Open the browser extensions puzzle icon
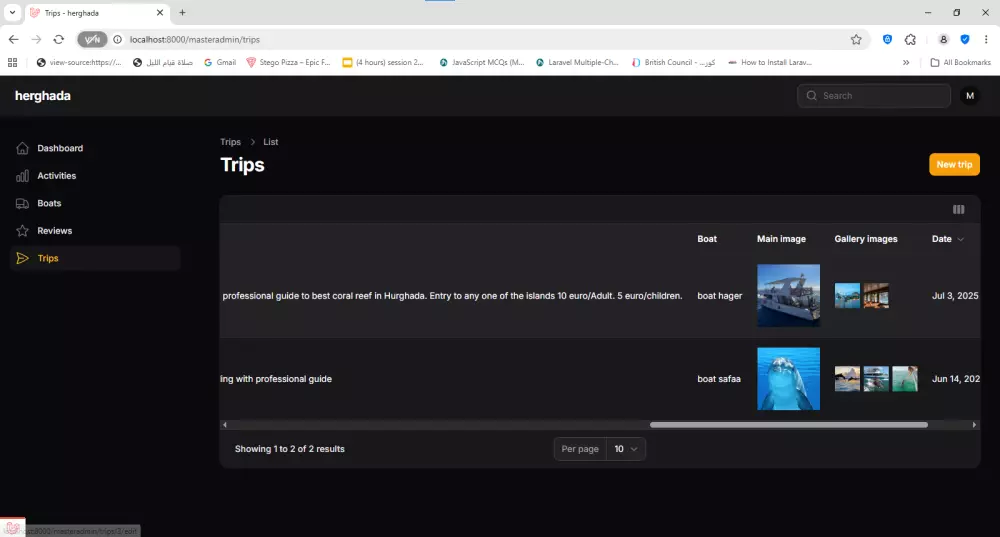This screenshot has height=537, width=1000. (910, 40)
